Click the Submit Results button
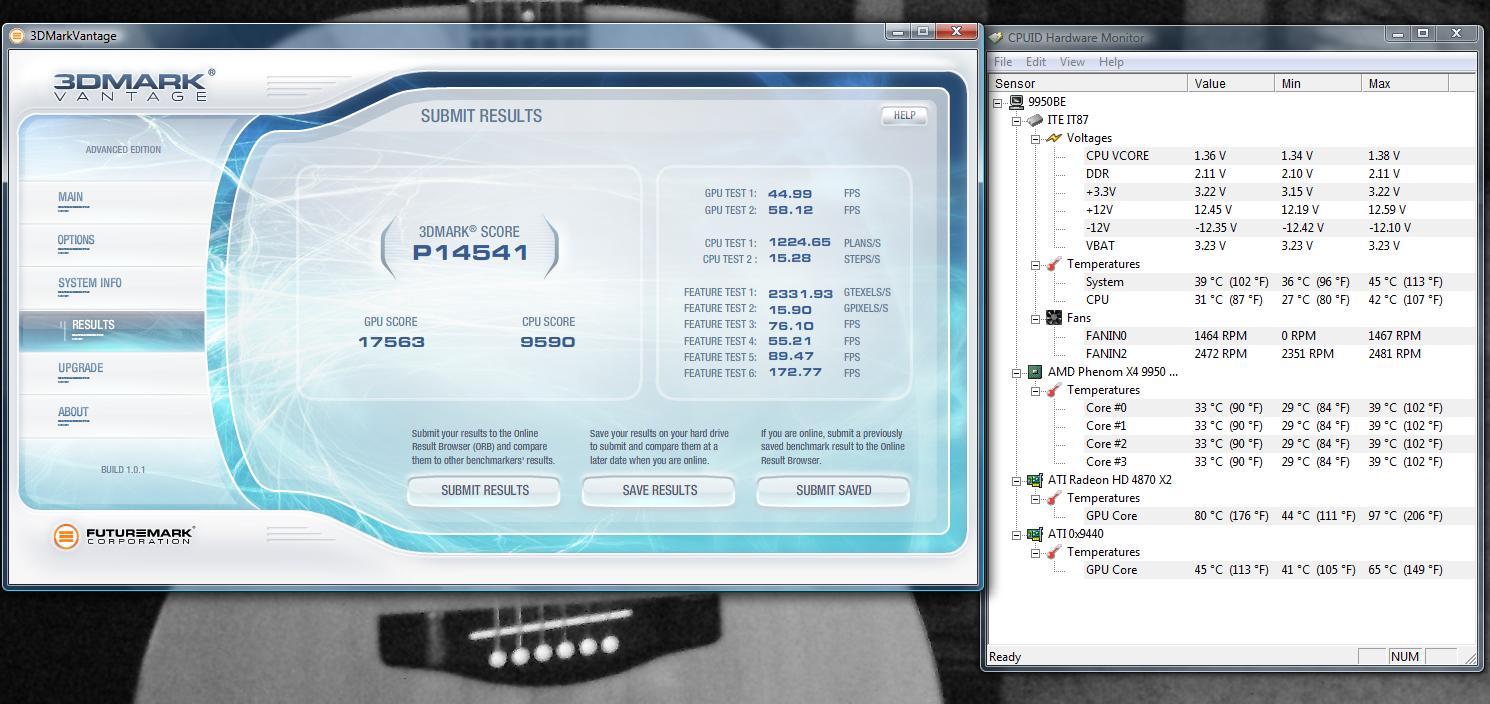1490x704 pixels. point(485,491)
